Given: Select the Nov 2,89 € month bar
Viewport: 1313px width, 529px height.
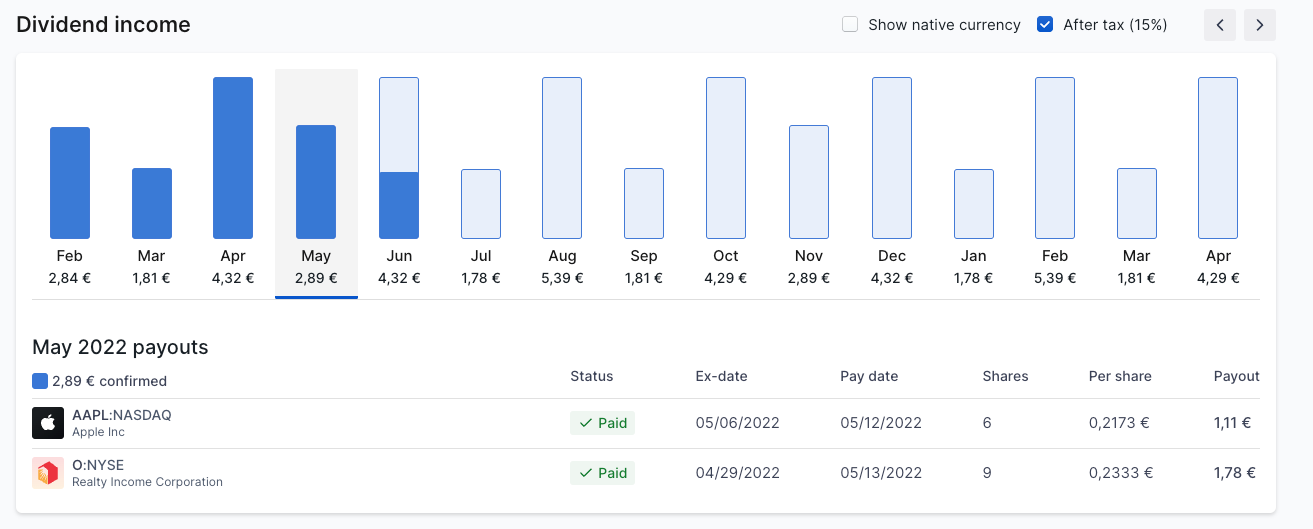Looking at the screenshot, I should point(809,182).
